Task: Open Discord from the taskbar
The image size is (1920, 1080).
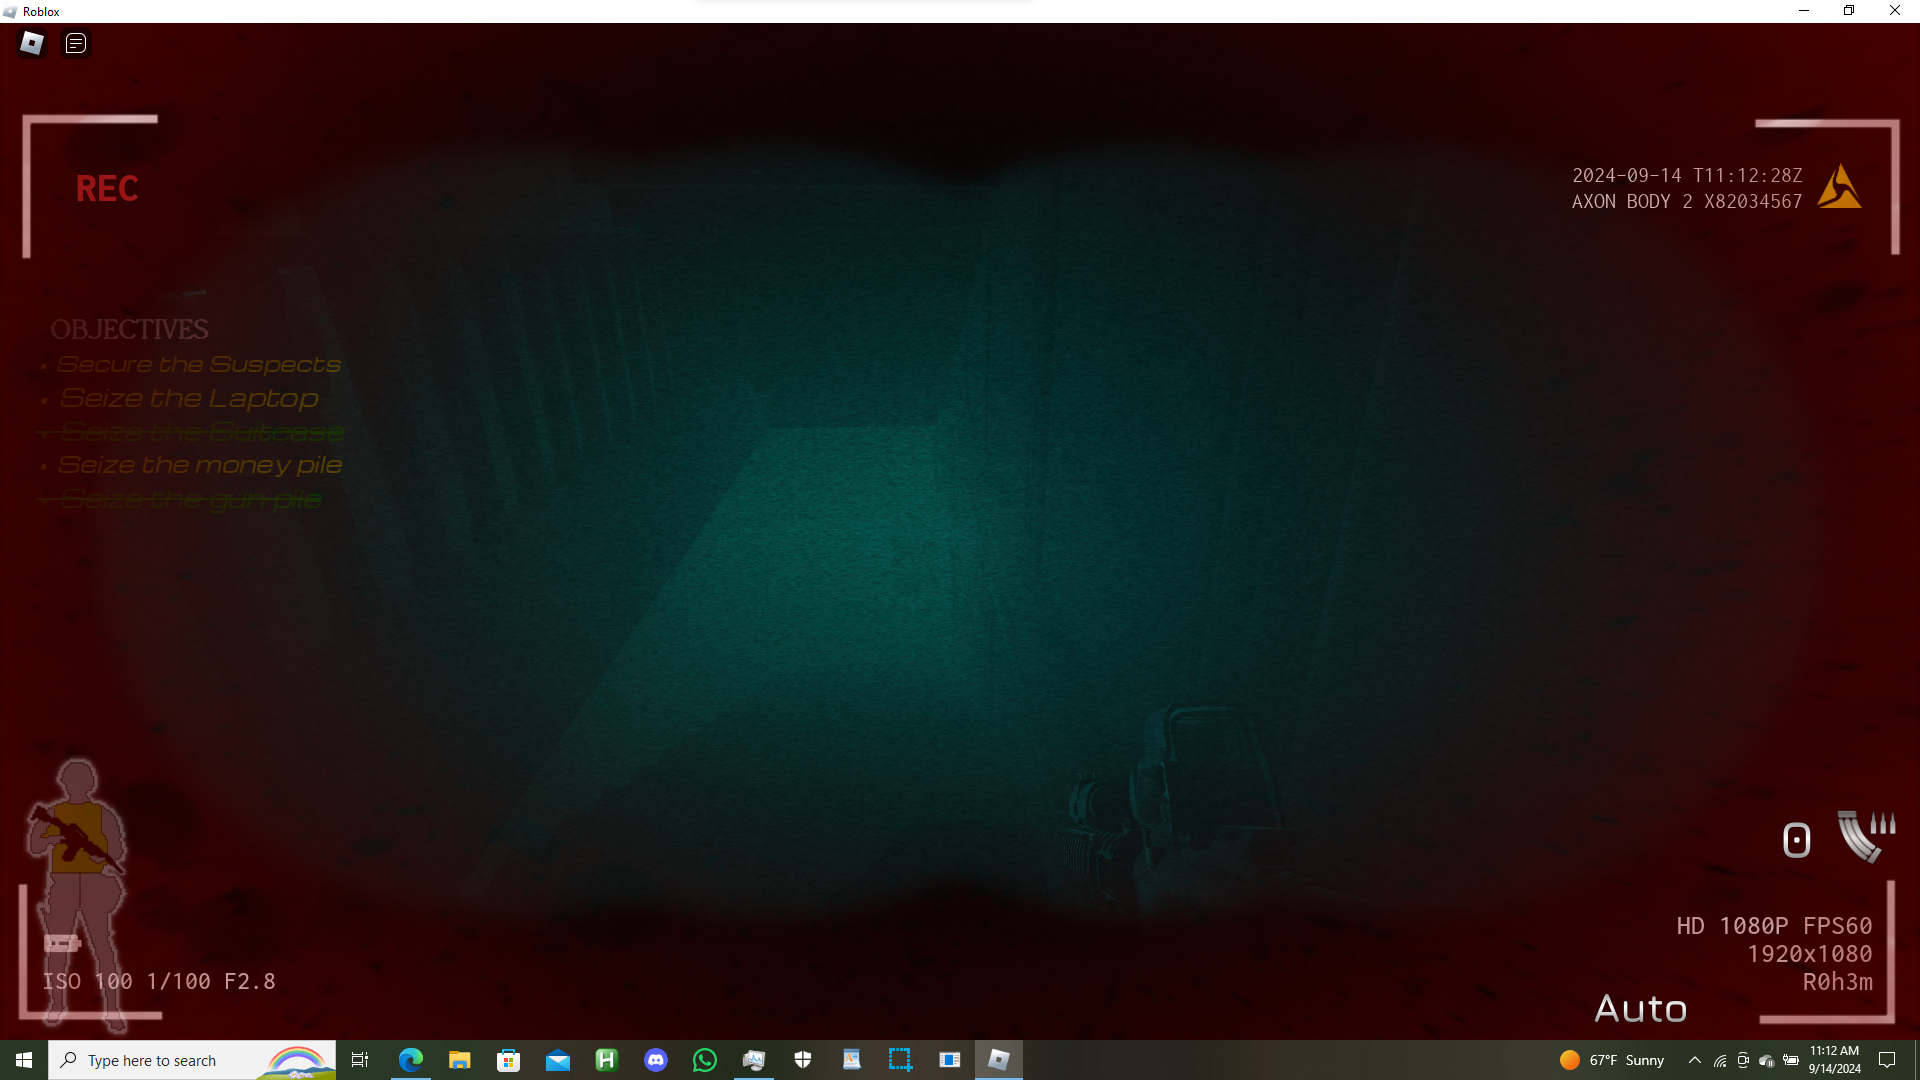Action: click(x=656, y=1060)
